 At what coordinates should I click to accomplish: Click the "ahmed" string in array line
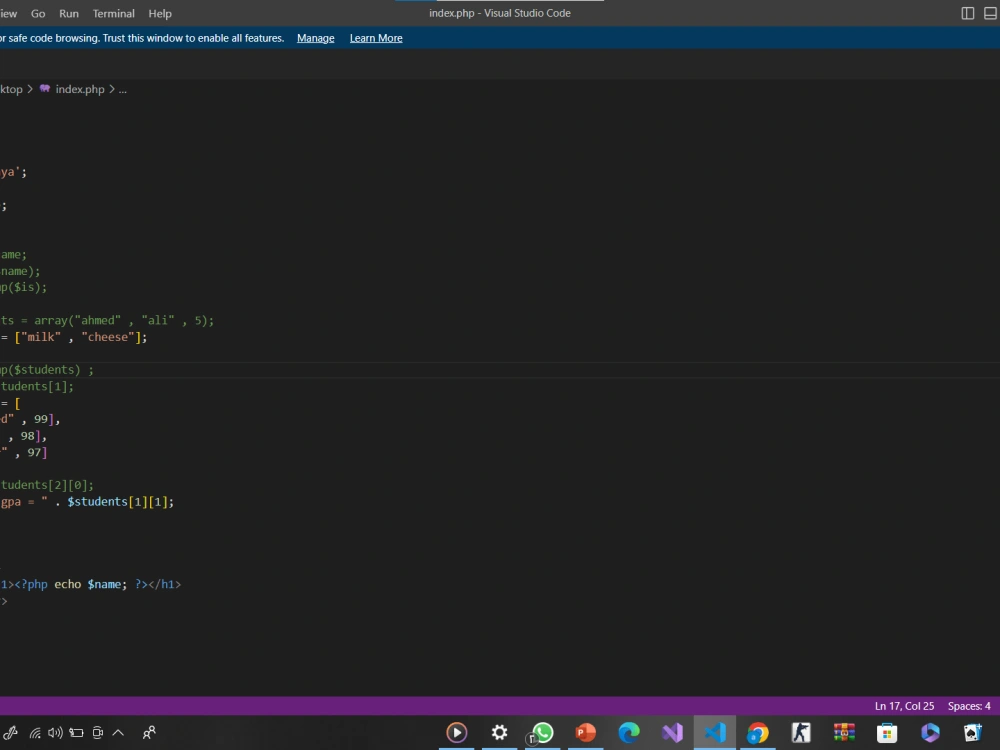(x=98, y=320)
